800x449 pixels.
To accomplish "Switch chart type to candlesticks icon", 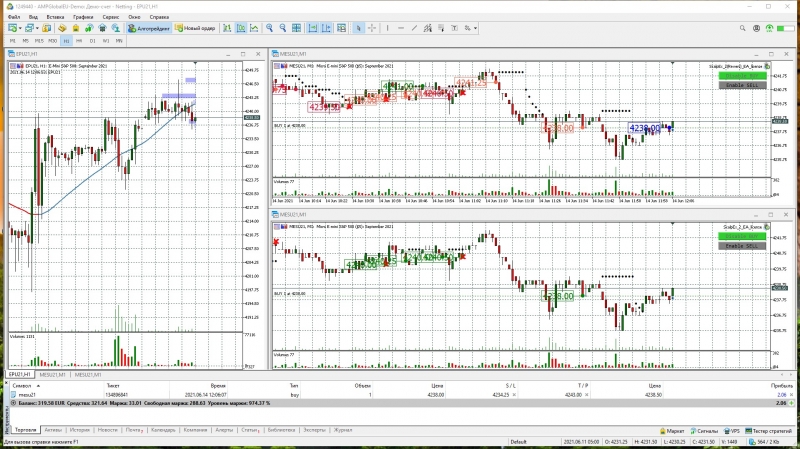I will click(243, 28).
